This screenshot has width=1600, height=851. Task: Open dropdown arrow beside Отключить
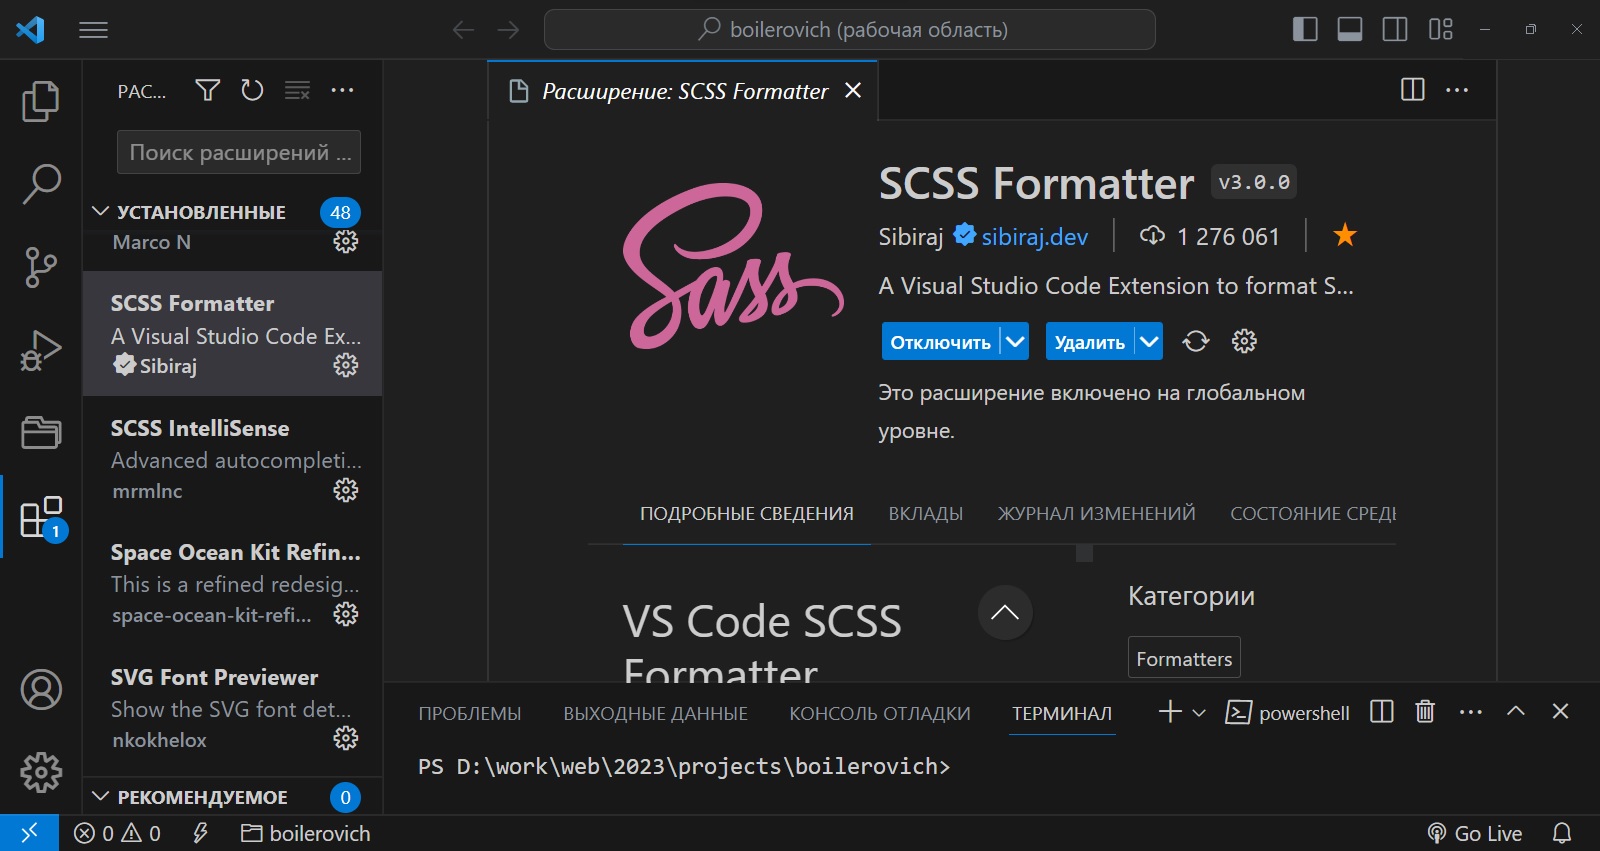(1015, 342)
